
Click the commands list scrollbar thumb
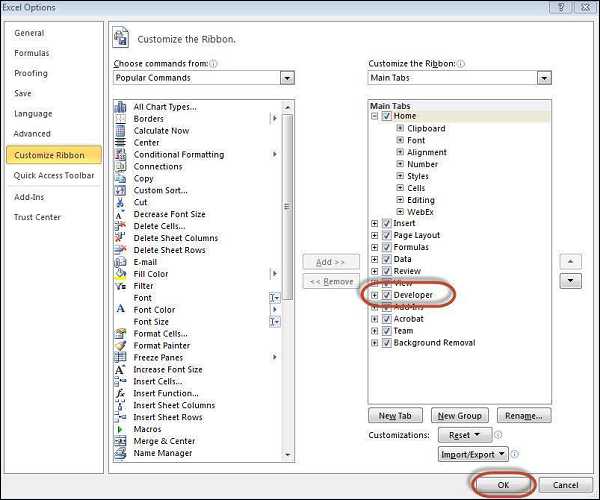pos(287,207)
